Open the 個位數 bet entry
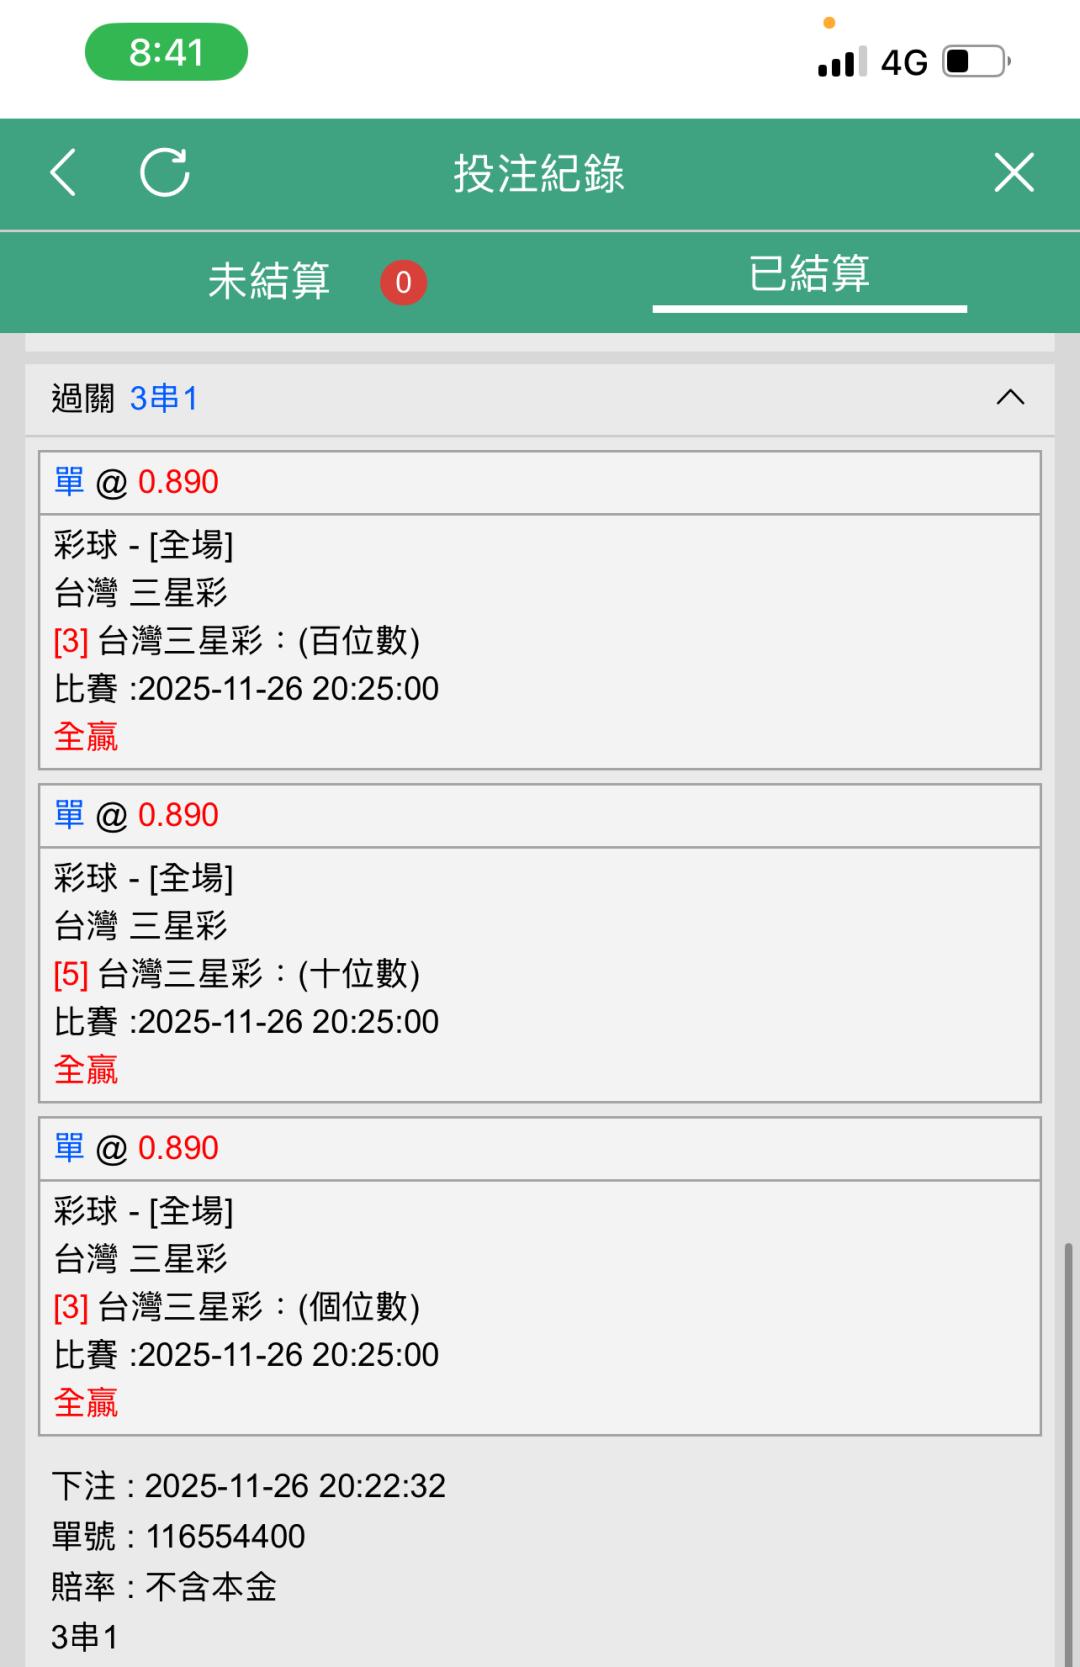This screenshot has height=1667, width=1080. 540,1307
